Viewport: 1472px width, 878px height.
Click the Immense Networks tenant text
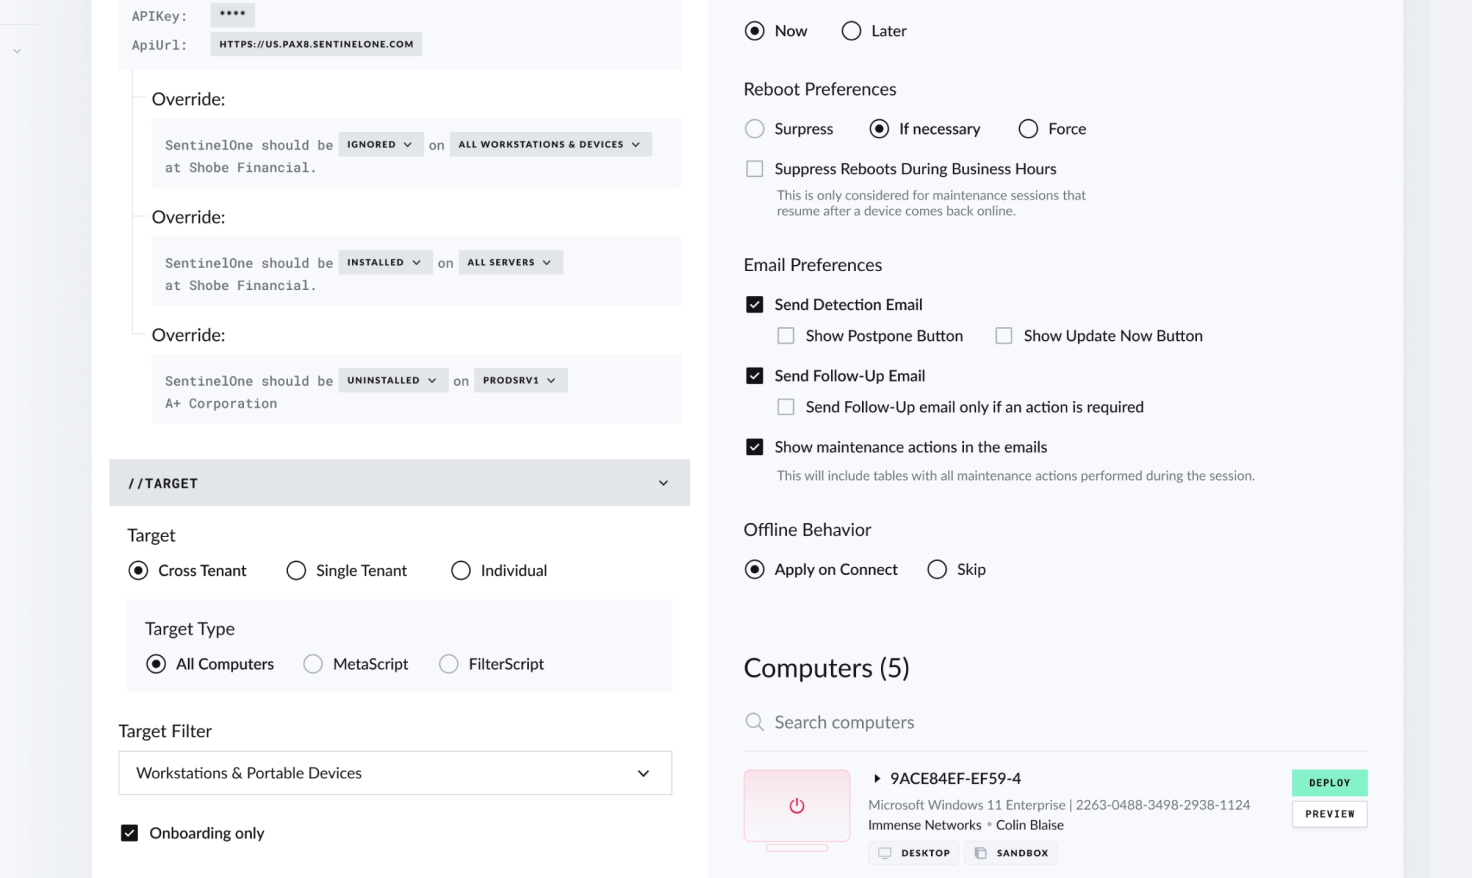(x=925, y=825)
